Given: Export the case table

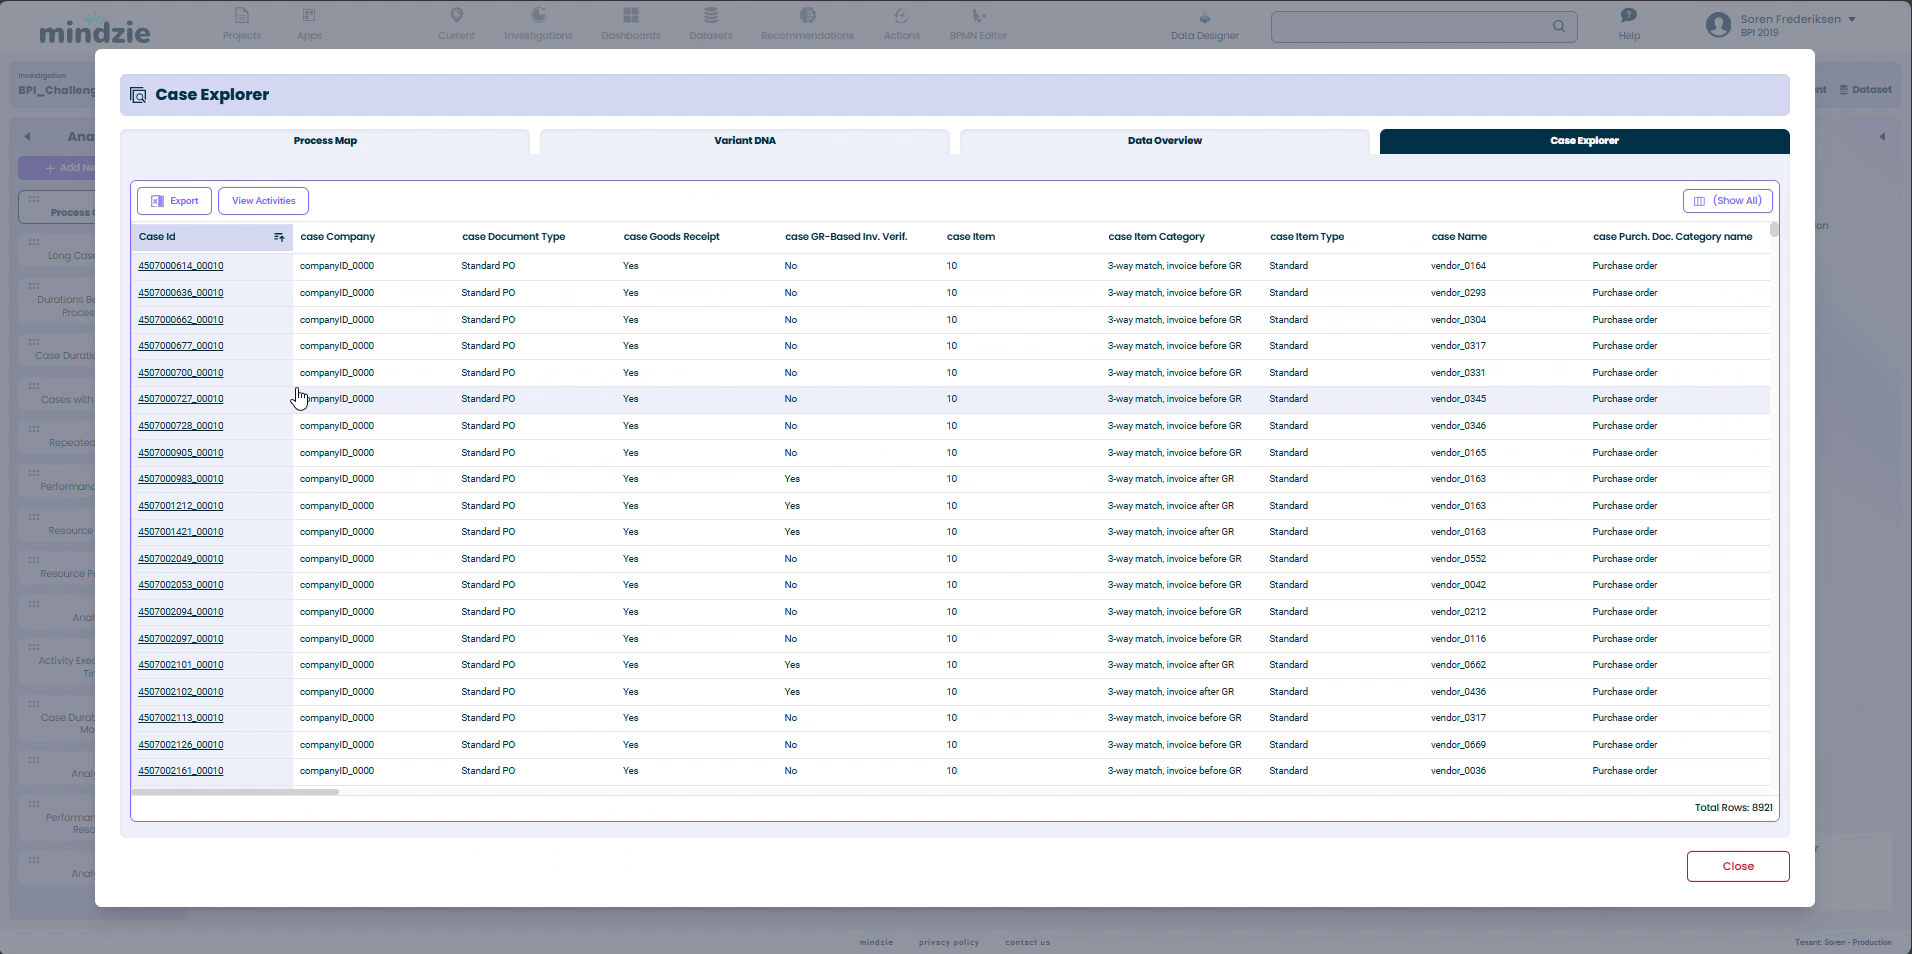Looking at the screenshot, I should pos(174,201).
